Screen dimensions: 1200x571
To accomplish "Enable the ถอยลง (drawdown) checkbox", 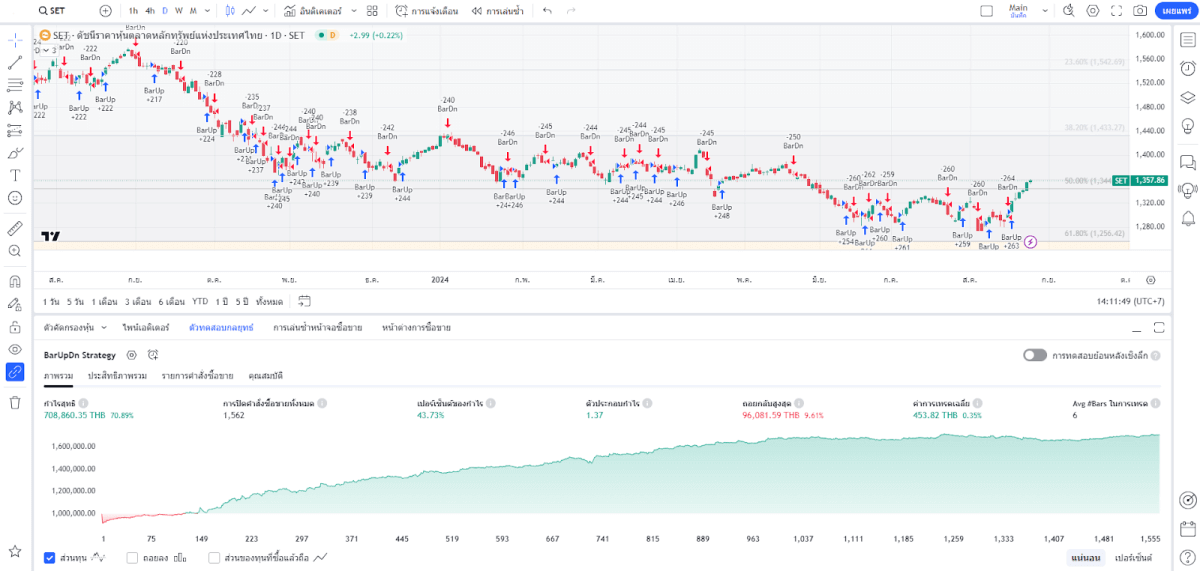I will click(133, 557).
